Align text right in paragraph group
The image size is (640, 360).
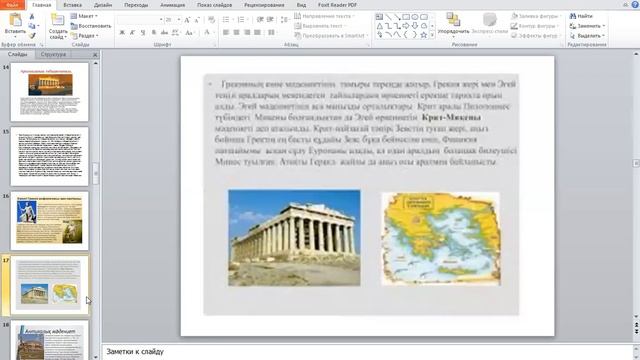(247, 32)
